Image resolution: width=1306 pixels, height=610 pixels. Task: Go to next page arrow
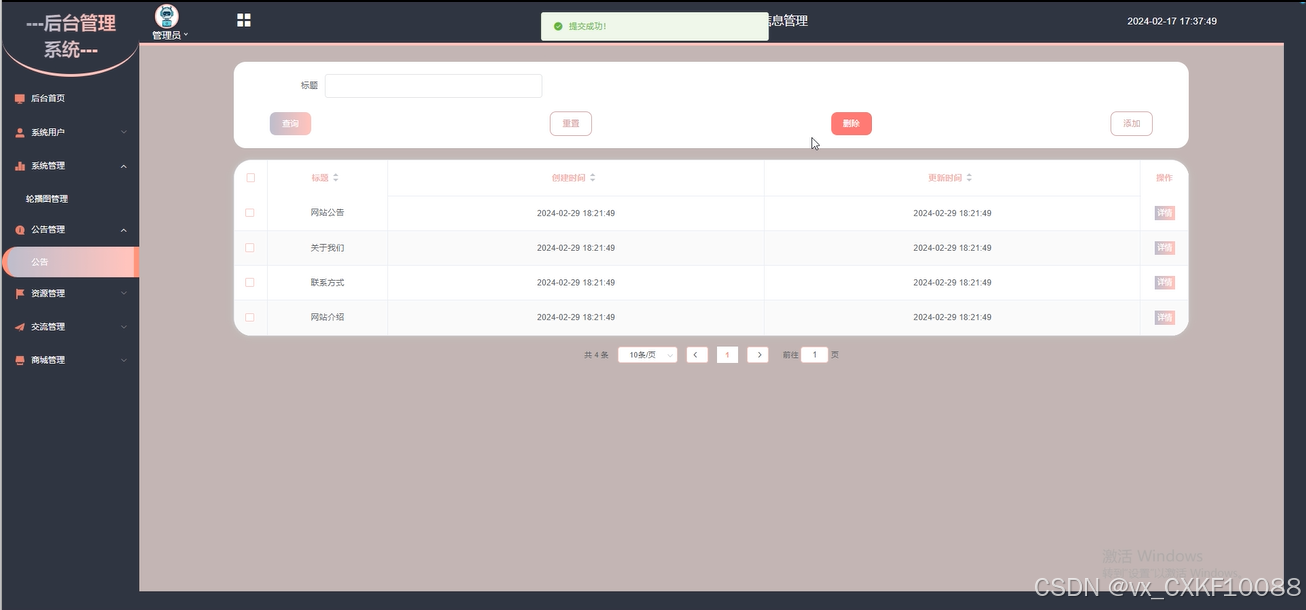click(x=758, y=355)
